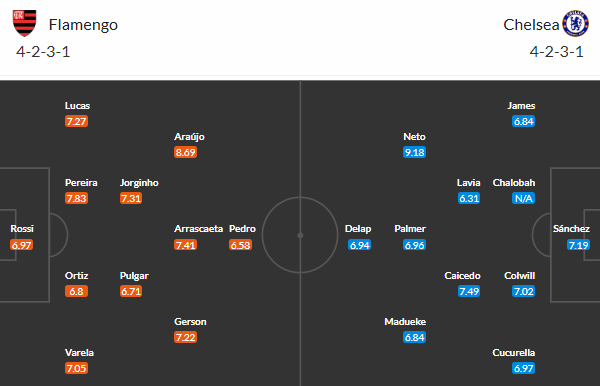Select player Jorginho on the pitch

tap(139, 183)
